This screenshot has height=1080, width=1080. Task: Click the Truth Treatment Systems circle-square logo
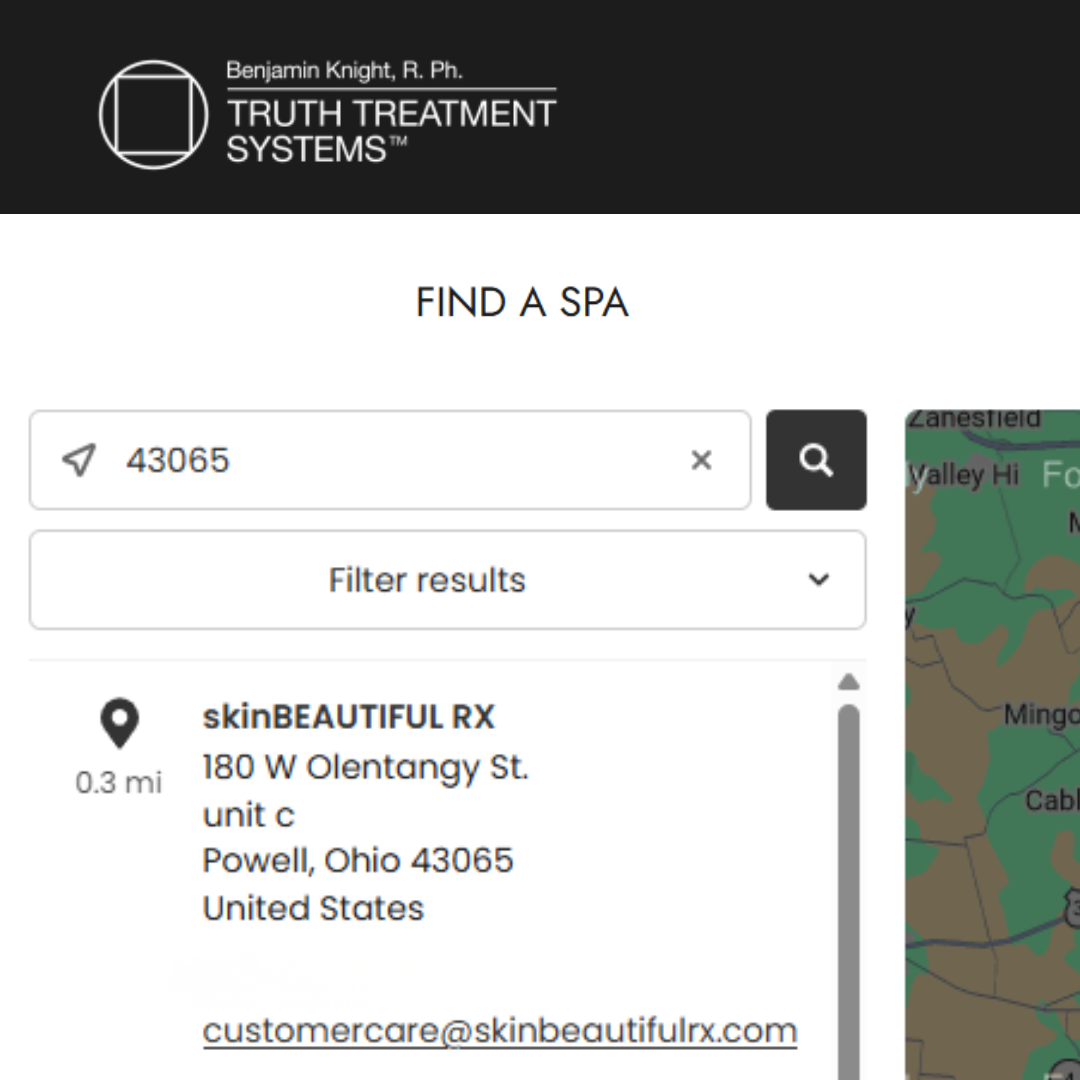point(154,114)
